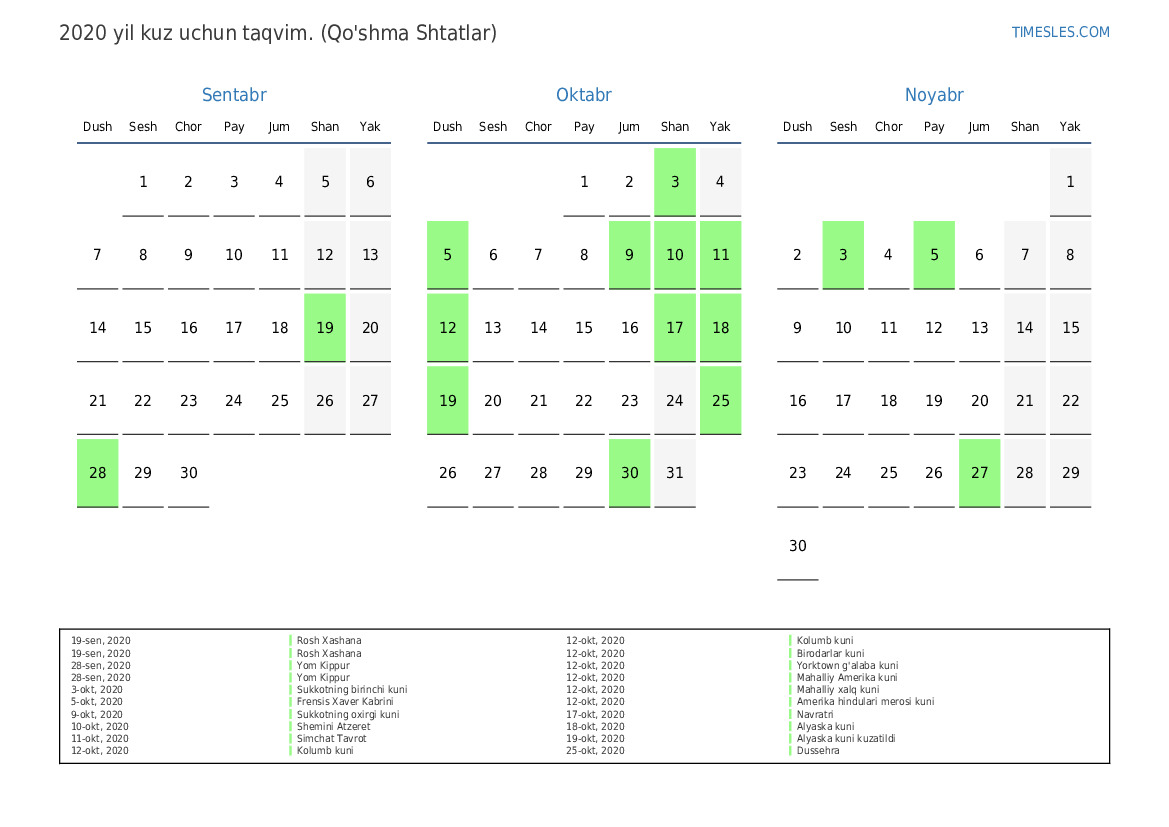The image size is (1169, 827).
Task: Click the Noyabr month heading
Action: click(934, 95)
